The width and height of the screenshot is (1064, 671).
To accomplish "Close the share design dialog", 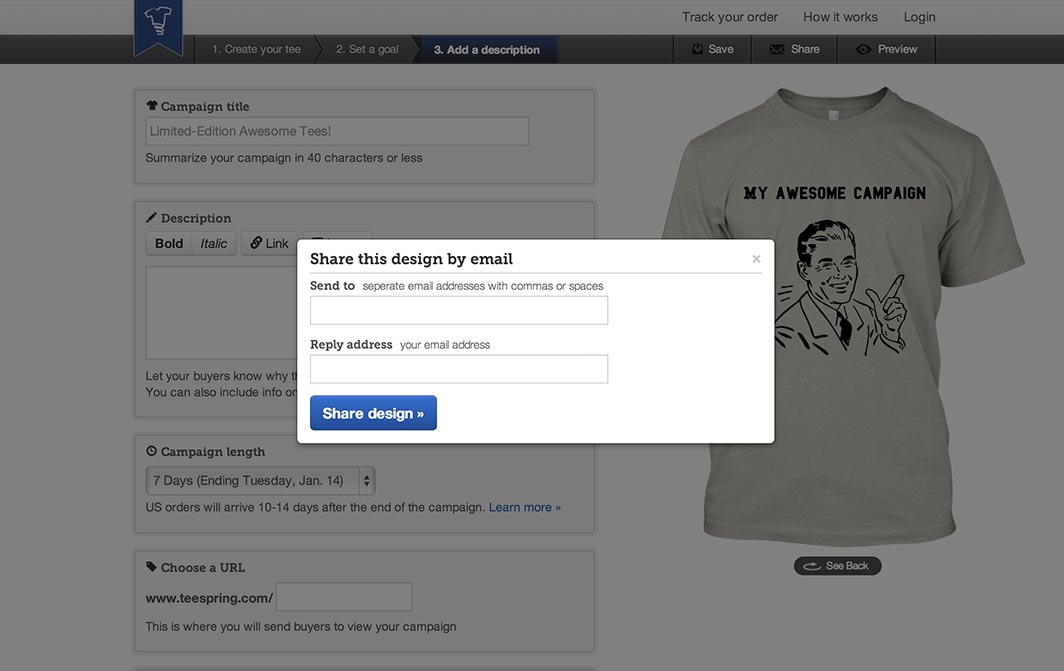I will point(756,259).
